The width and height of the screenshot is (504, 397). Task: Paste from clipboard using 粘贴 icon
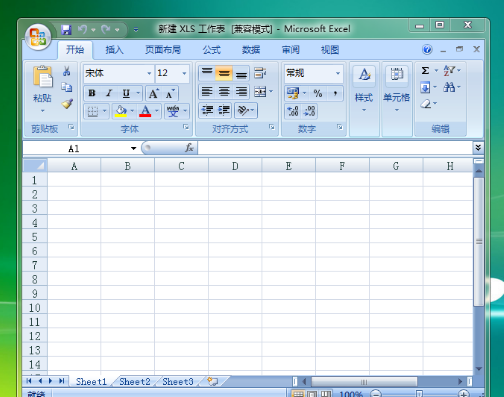[x=42, y=77]
